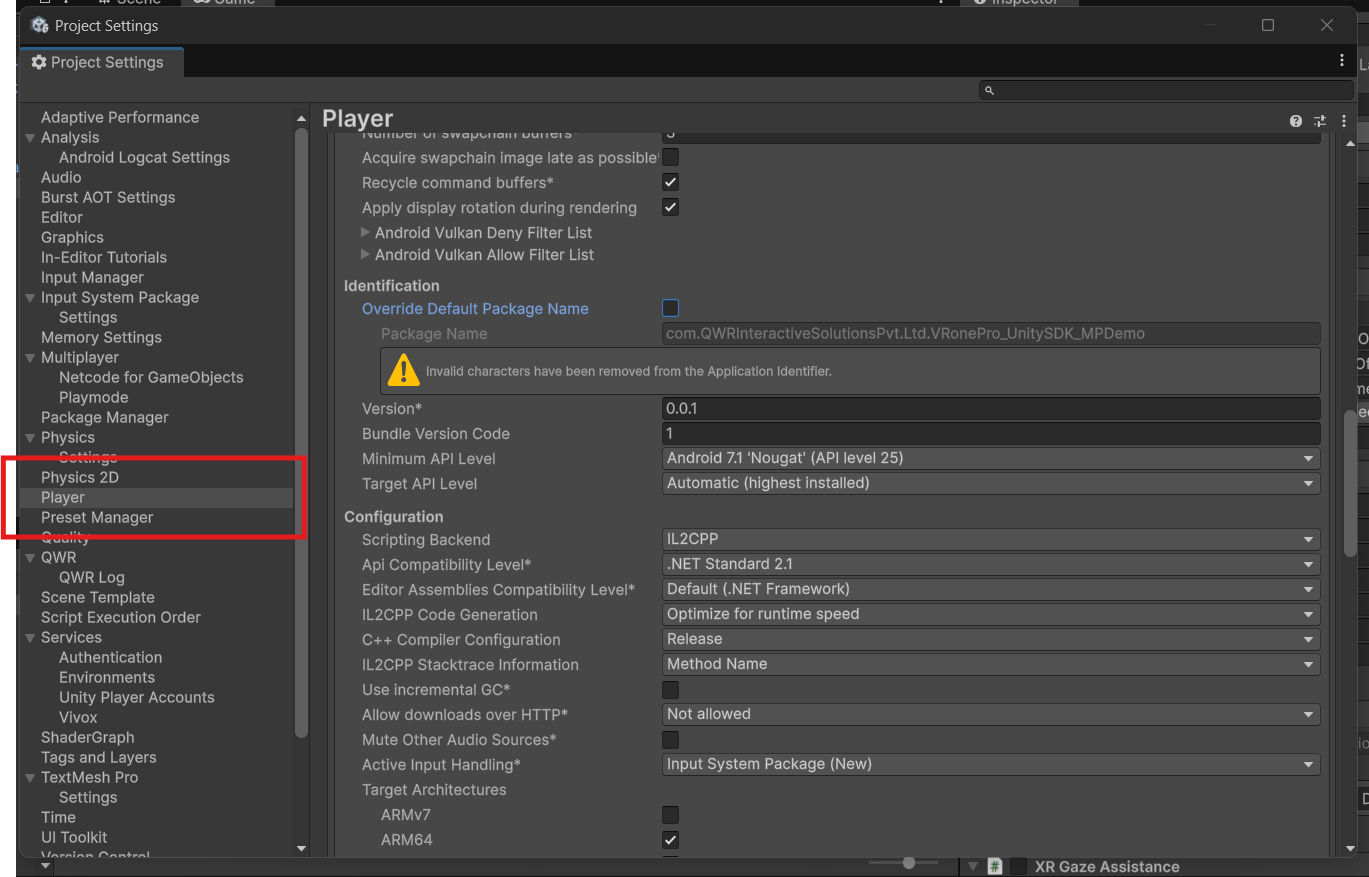This screenshot has width=1369, height=877.
Task: Click the Bundle Version Code field
Action: (991, 433)
